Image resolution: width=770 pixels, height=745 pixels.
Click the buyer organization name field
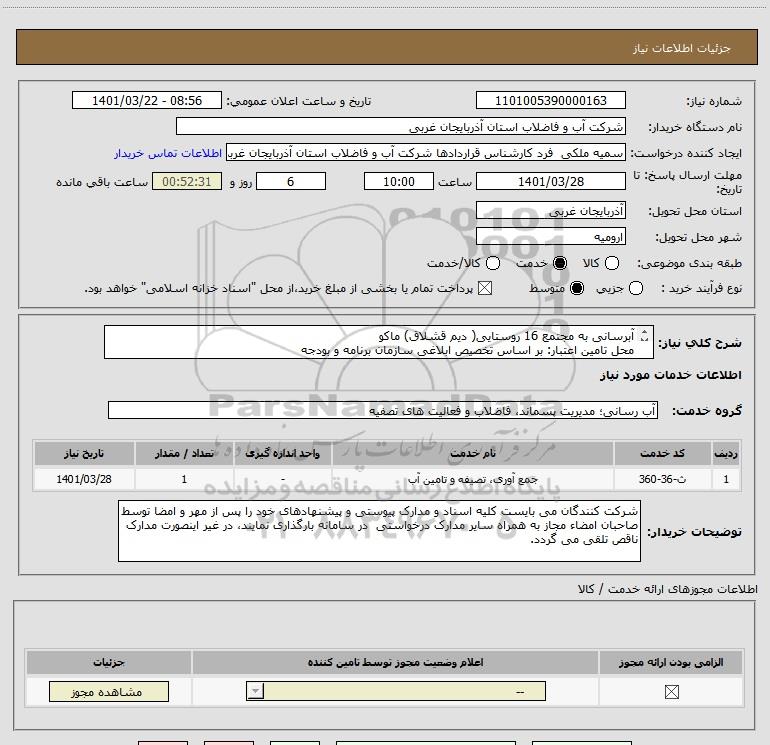(x=401, y=127)
